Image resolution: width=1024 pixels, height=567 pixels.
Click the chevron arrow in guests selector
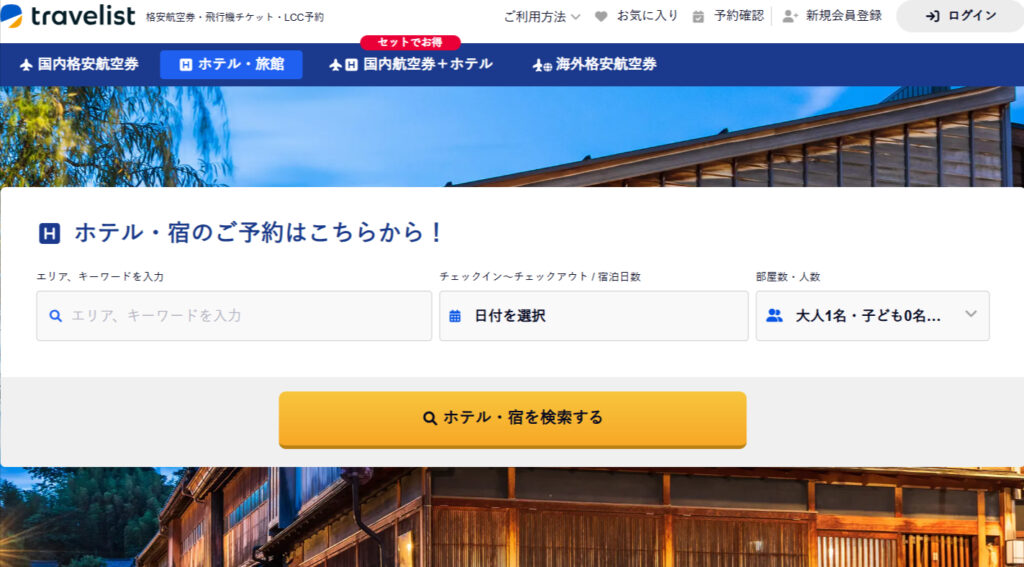pos(971,314)
